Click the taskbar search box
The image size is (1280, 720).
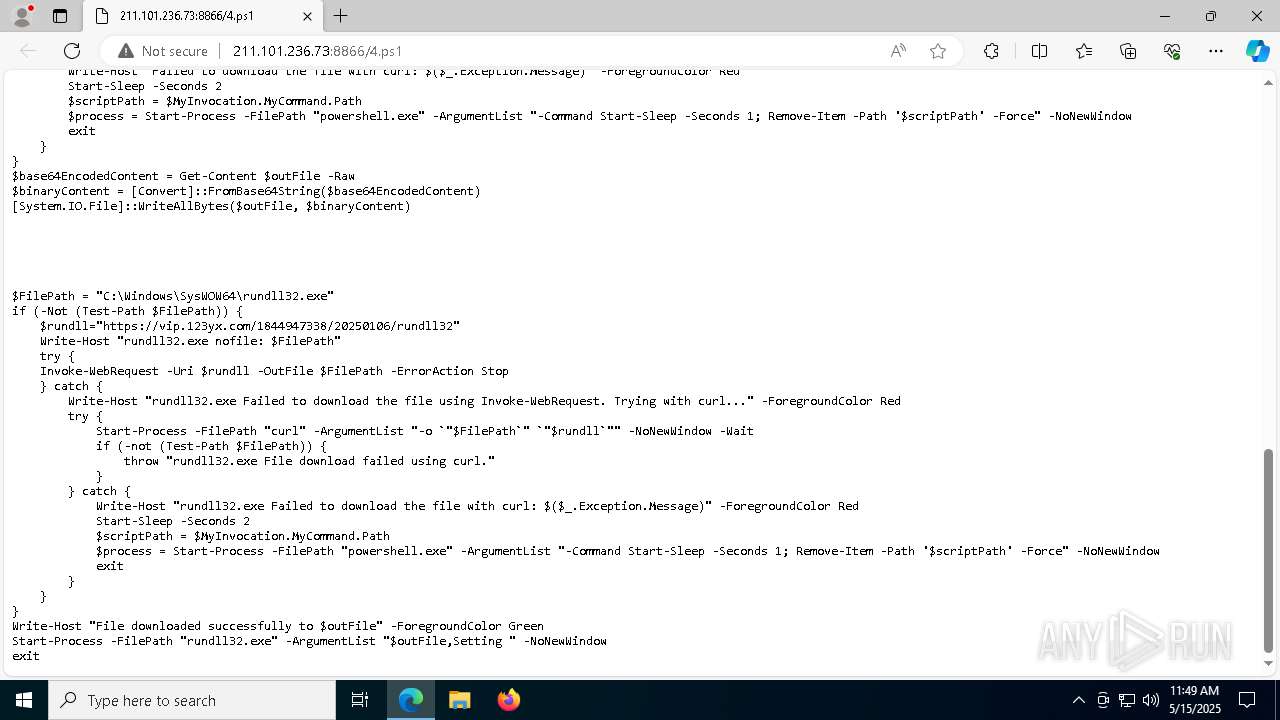[192, 700]
